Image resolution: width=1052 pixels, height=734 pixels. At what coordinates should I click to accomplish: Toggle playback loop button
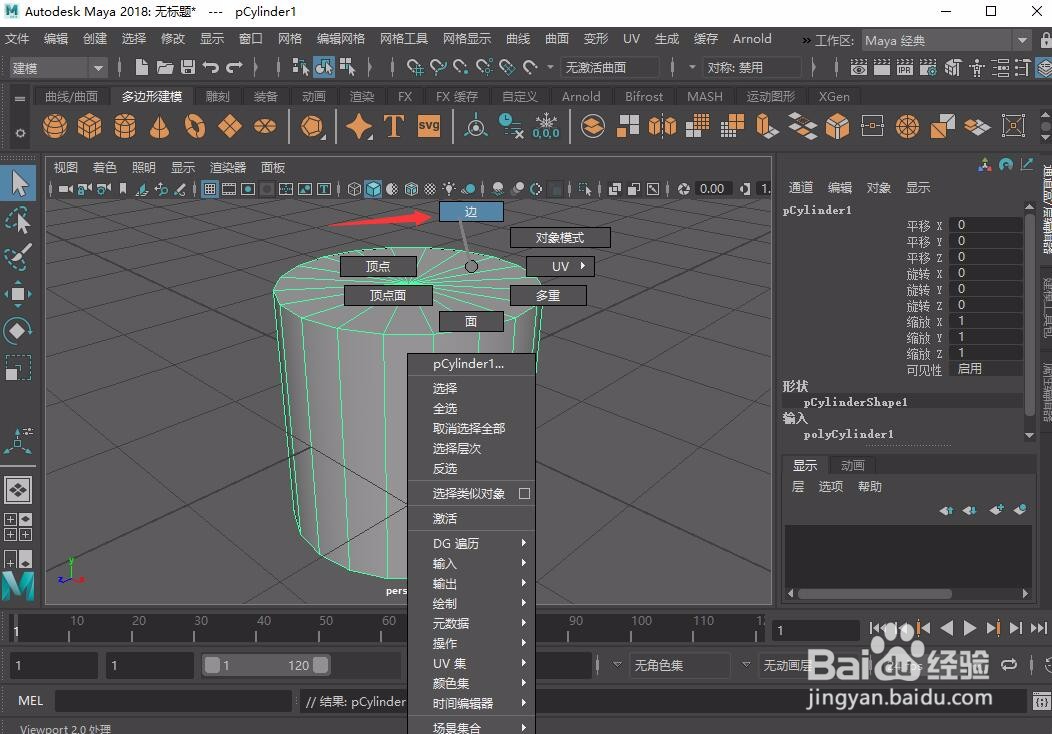coord(1008,665)
